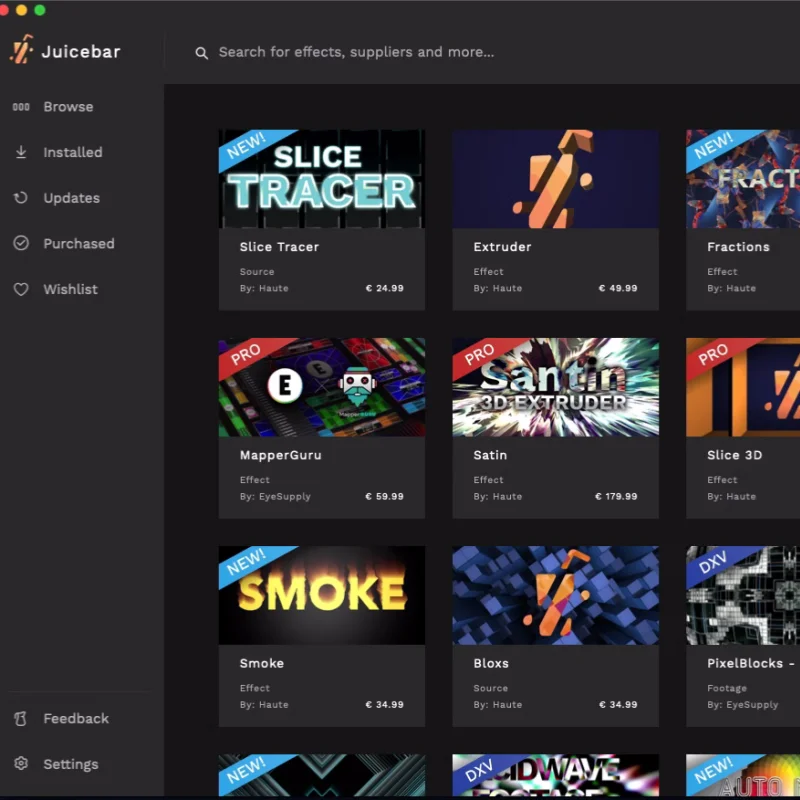Open the Fractions thumbnail image
Screen dimensions: 800x800
743,179
